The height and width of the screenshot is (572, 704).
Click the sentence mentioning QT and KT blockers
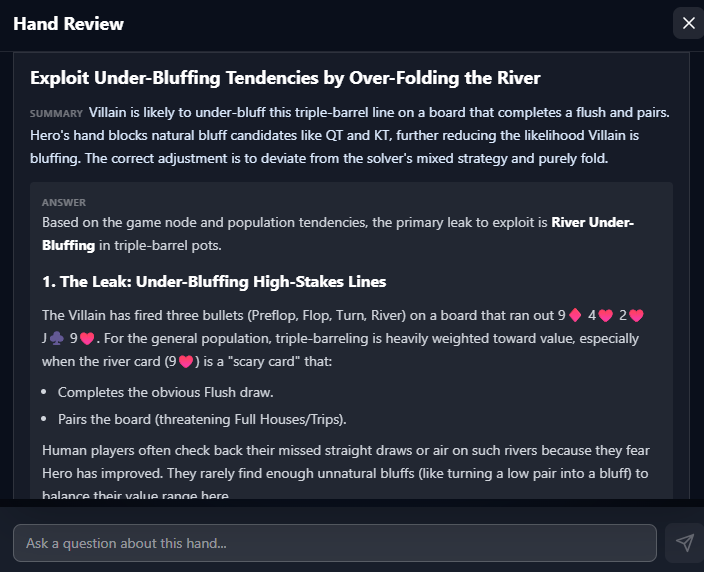[x=330, y=133]
